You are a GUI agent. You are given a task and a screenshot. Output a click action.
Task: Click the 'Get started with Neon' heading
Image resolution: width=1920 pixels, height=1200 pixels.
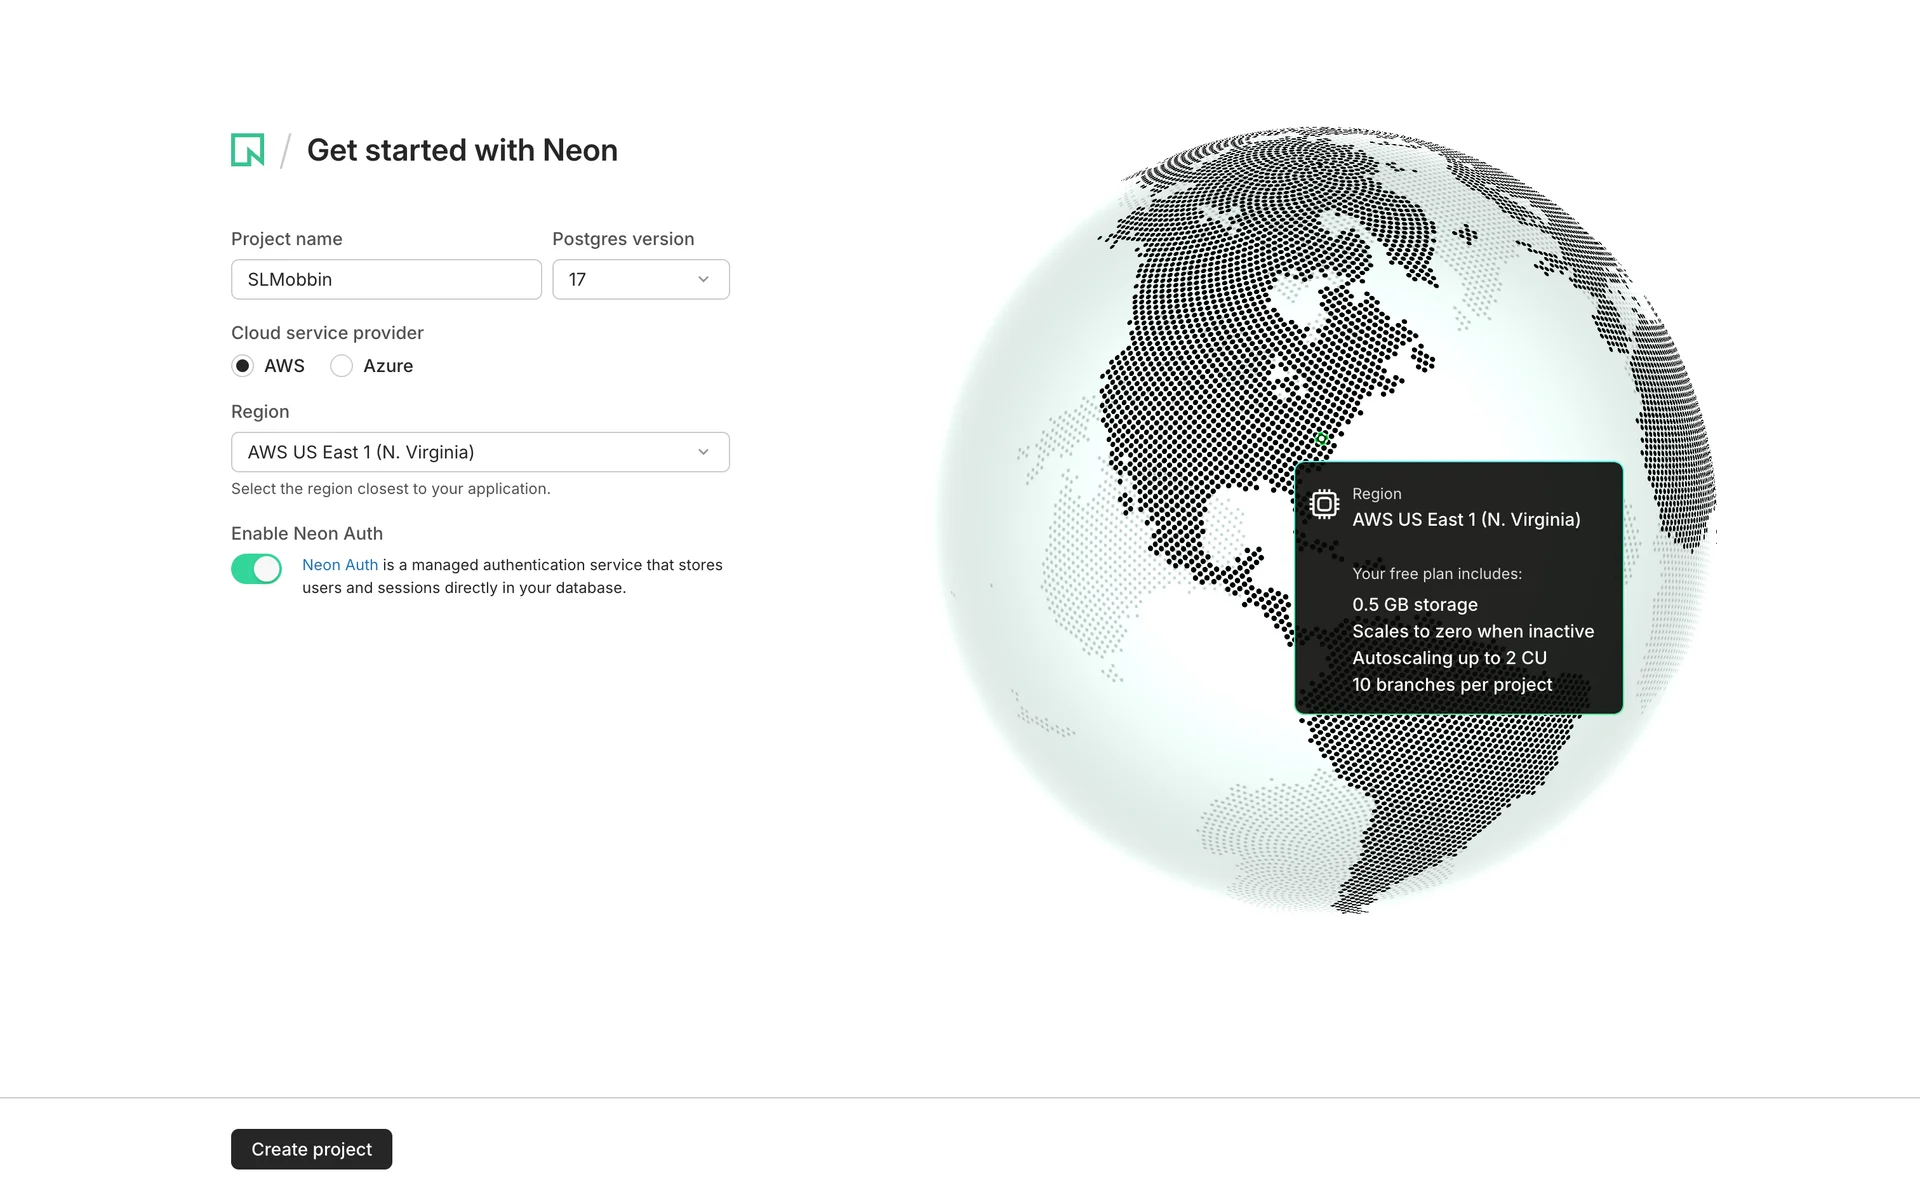coord(462,150)
